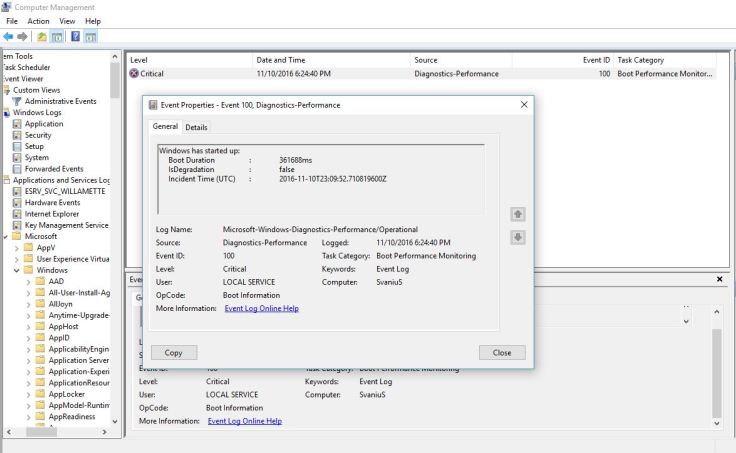Screen dimensions: 736x453
Task: Click the Up one level toolbar icon
Action: [42, 37]
